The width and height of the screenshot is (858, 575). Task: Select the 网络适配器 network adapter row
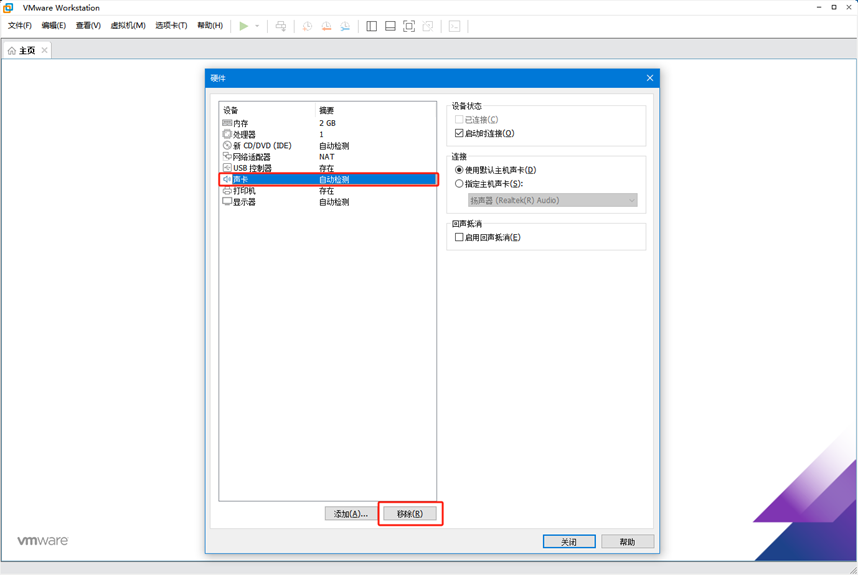pyautogui.click(x=328, y=157)
